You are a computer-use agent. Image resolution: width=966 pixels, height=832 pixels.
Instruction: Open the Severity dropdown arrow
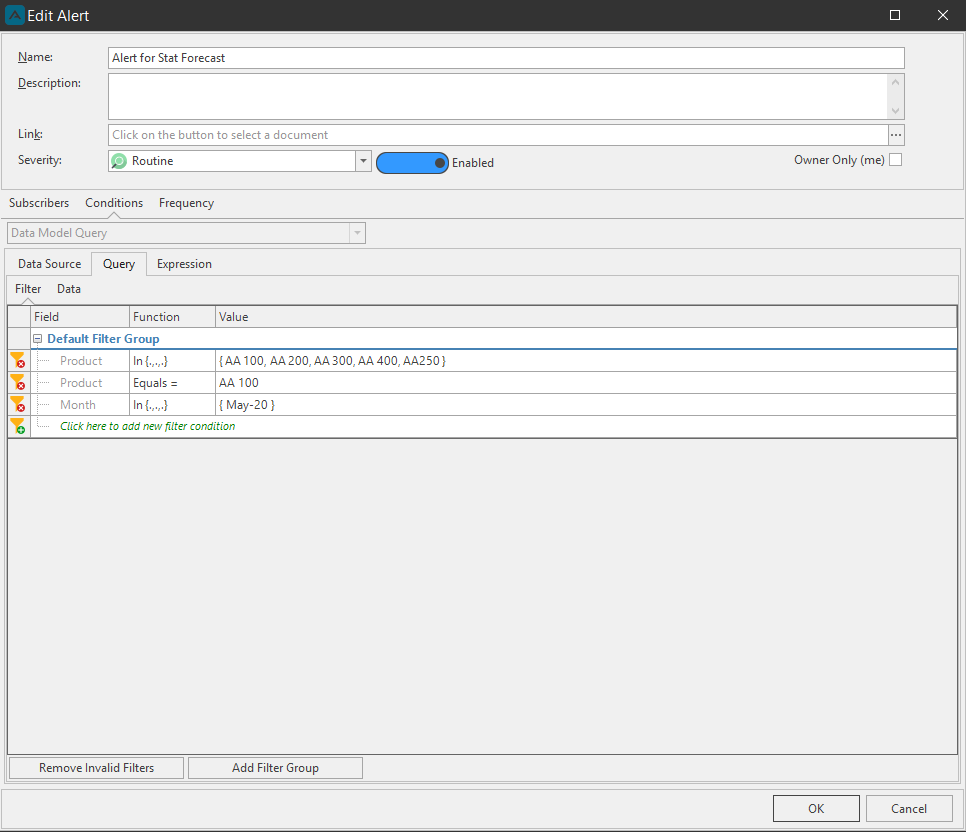(363, 161)
